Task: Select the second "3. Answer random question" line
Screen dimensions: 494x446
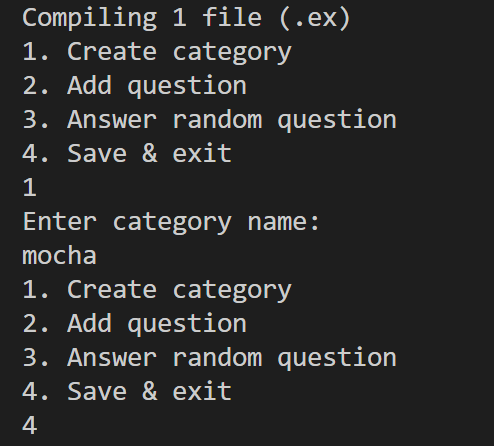Action: point(209,359)
